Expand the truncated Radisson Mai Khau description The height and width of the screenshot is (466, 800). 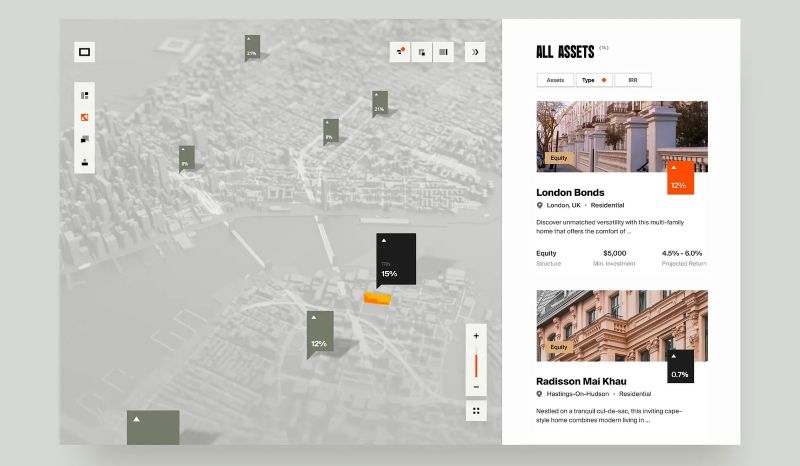[x=609, y=415]
